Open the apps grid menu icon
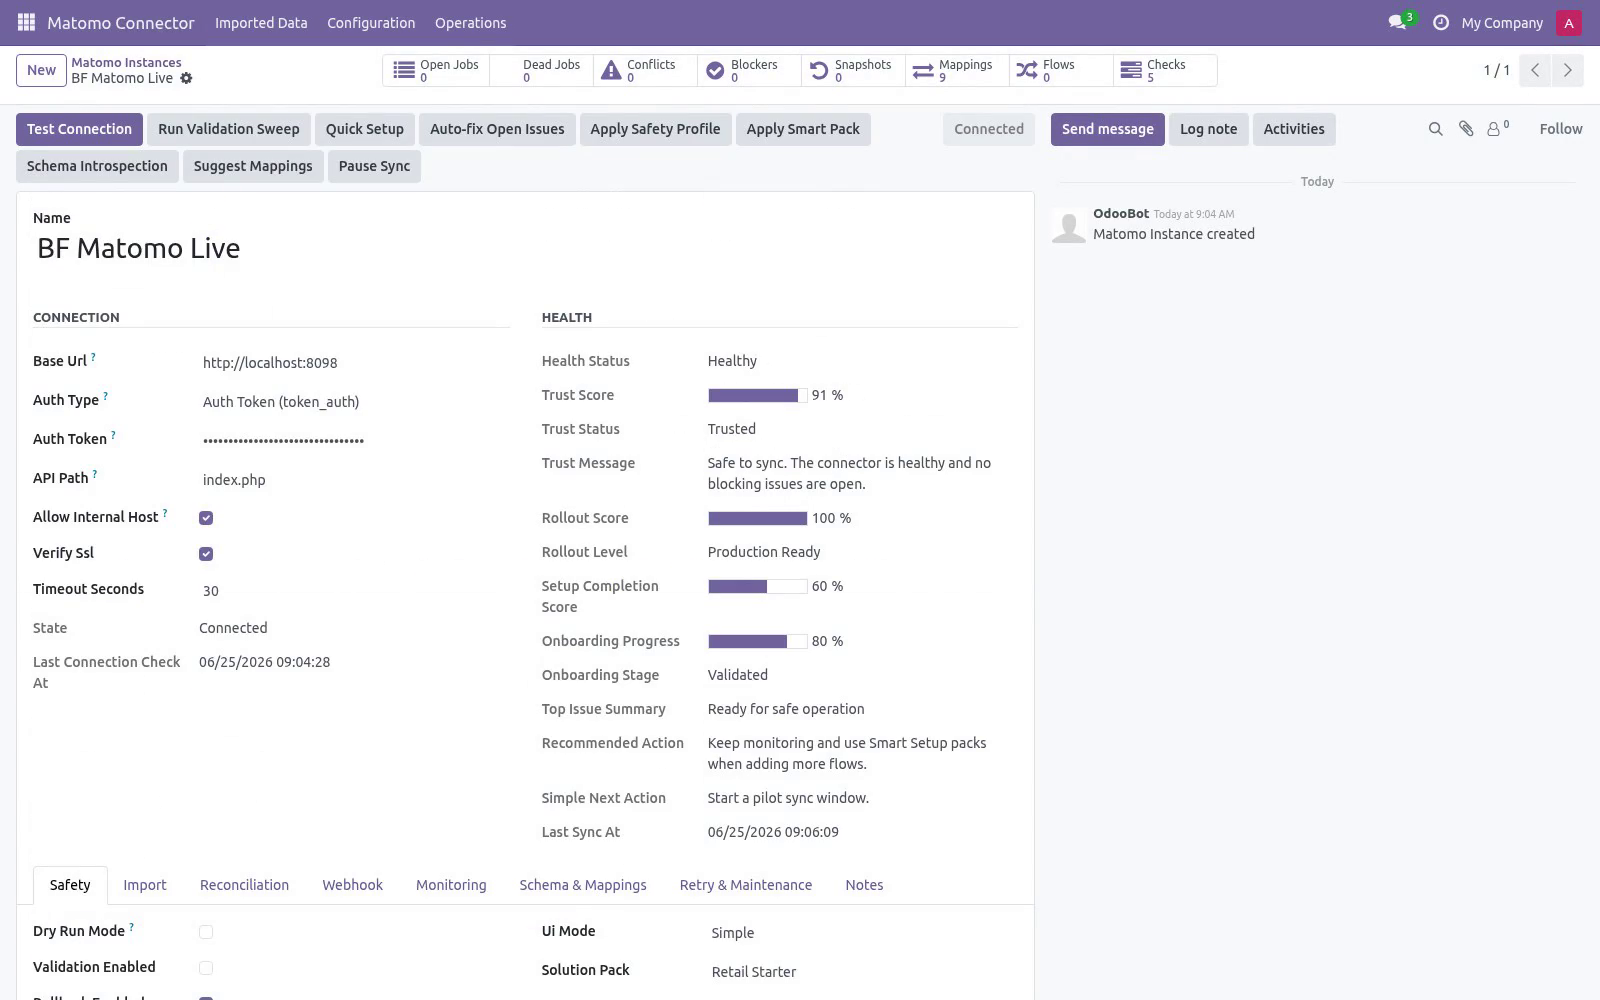This screenshot has height=1000, width=1600. pos(26,22)
